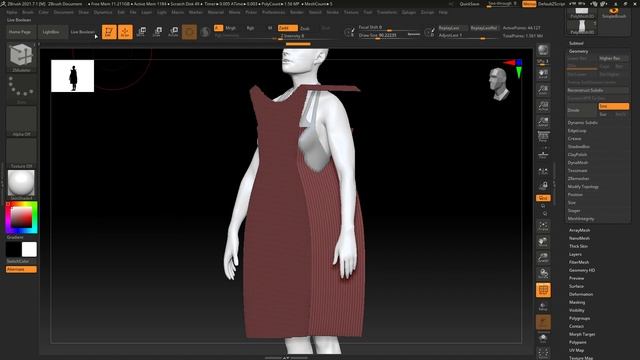Open the Render menu

[x=297, y=12]
